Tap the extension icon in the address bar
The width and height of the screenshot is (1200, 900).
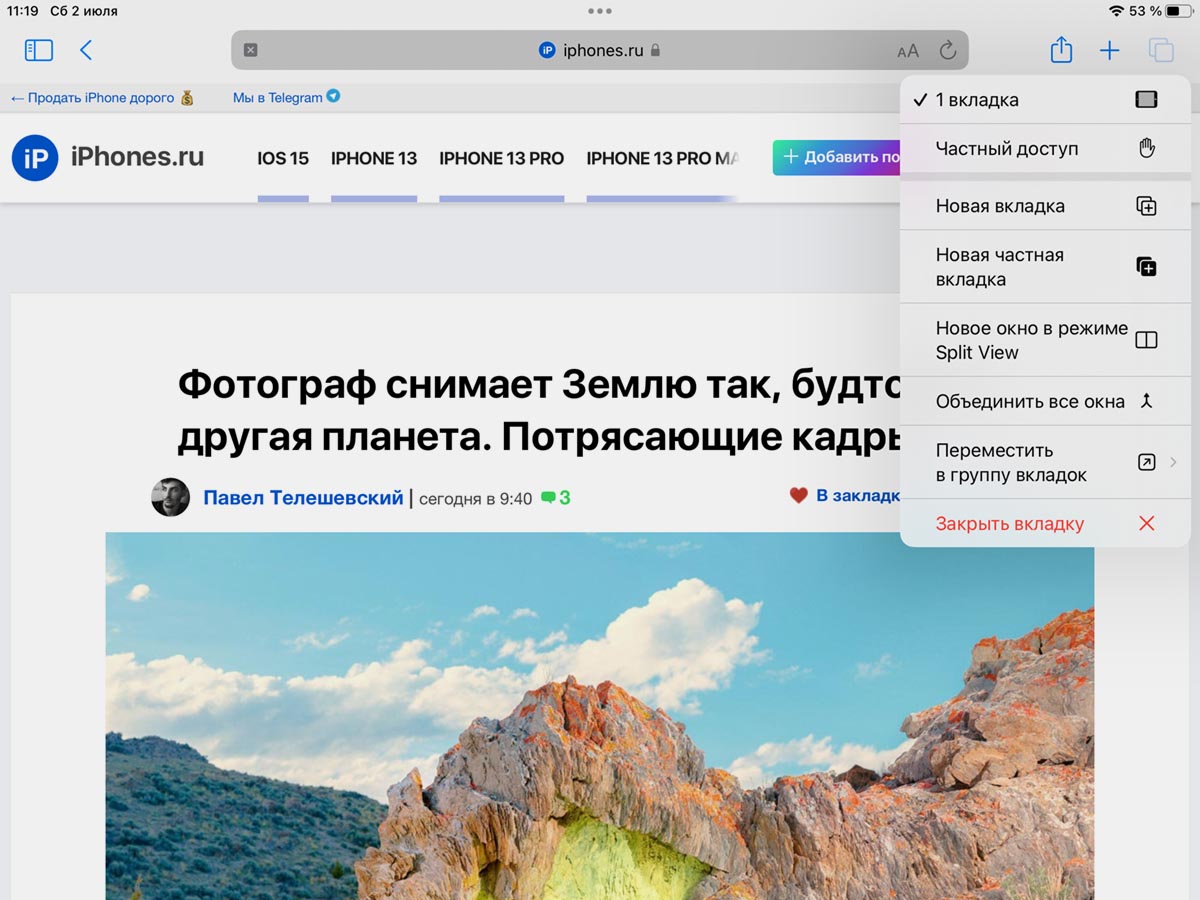pyautogui.click(x=250, y=50)
